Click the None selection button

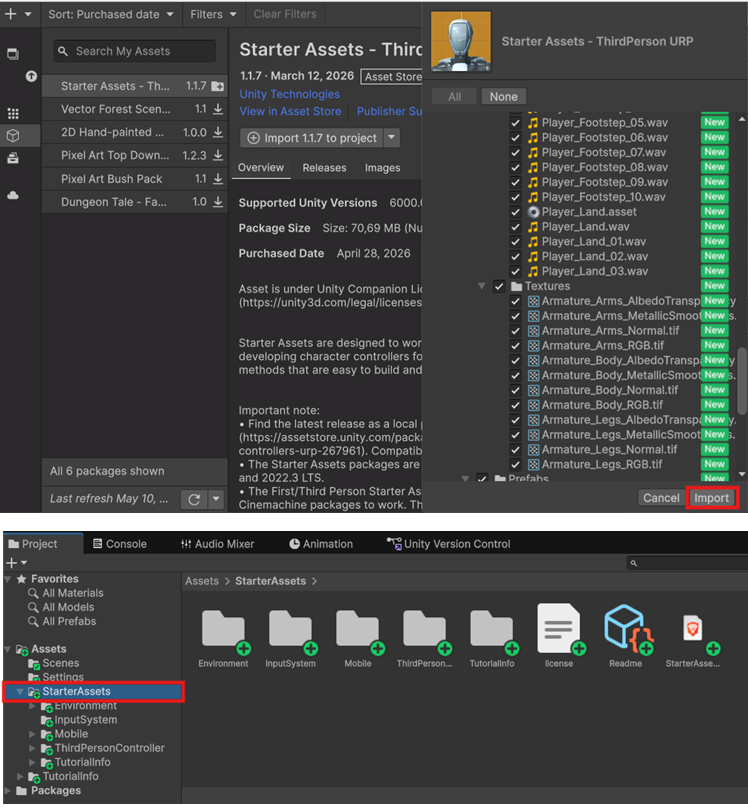(503, 97)
